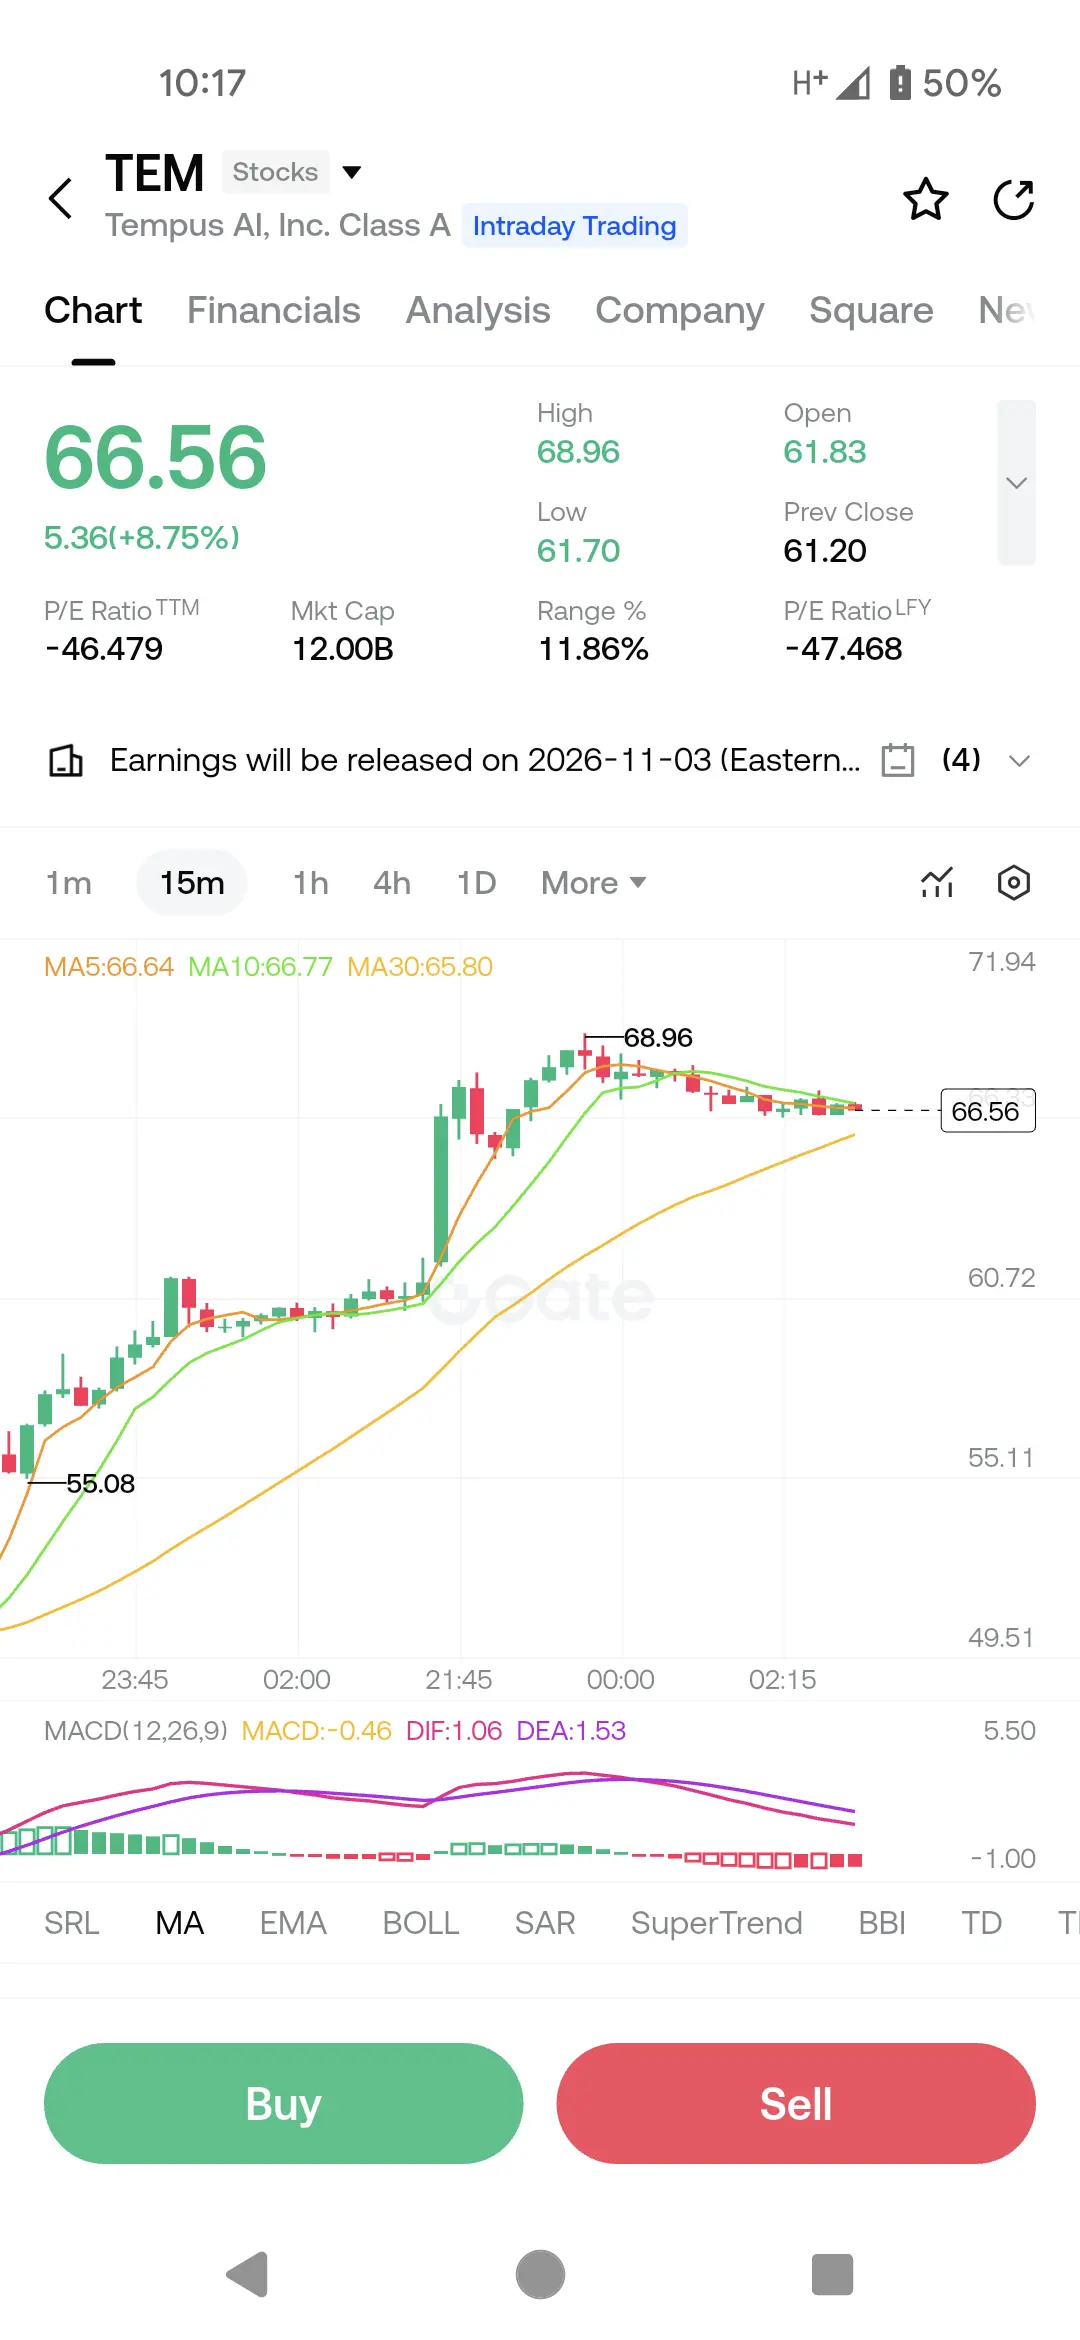Tap the Android back navigation triangle
Image resolution: width=1080 pixels, height=2340 pixels.
(x=248, y=2275)
